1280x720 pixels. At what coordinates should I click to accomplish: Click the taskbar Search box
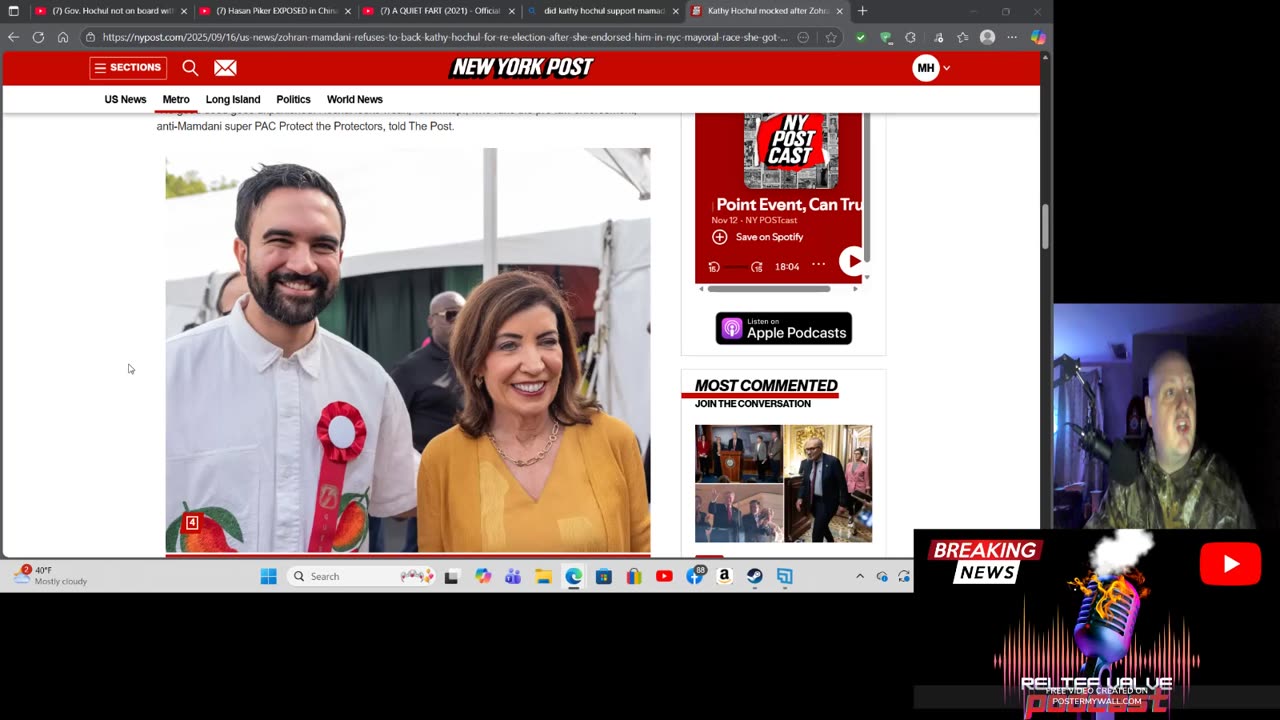[x=363, y=576]
